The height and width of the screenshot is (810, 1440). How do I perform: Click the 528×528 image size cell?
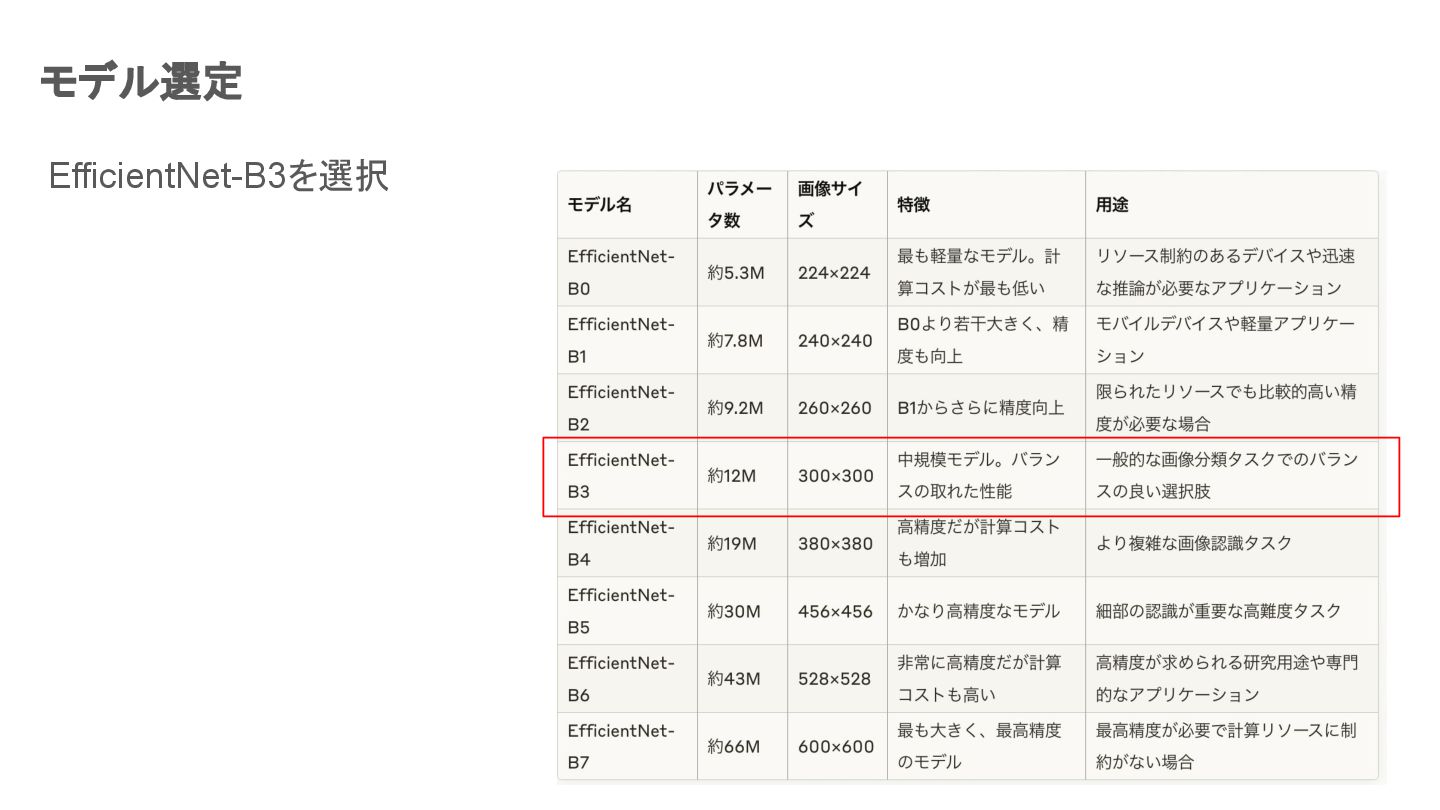click(835, 679)
